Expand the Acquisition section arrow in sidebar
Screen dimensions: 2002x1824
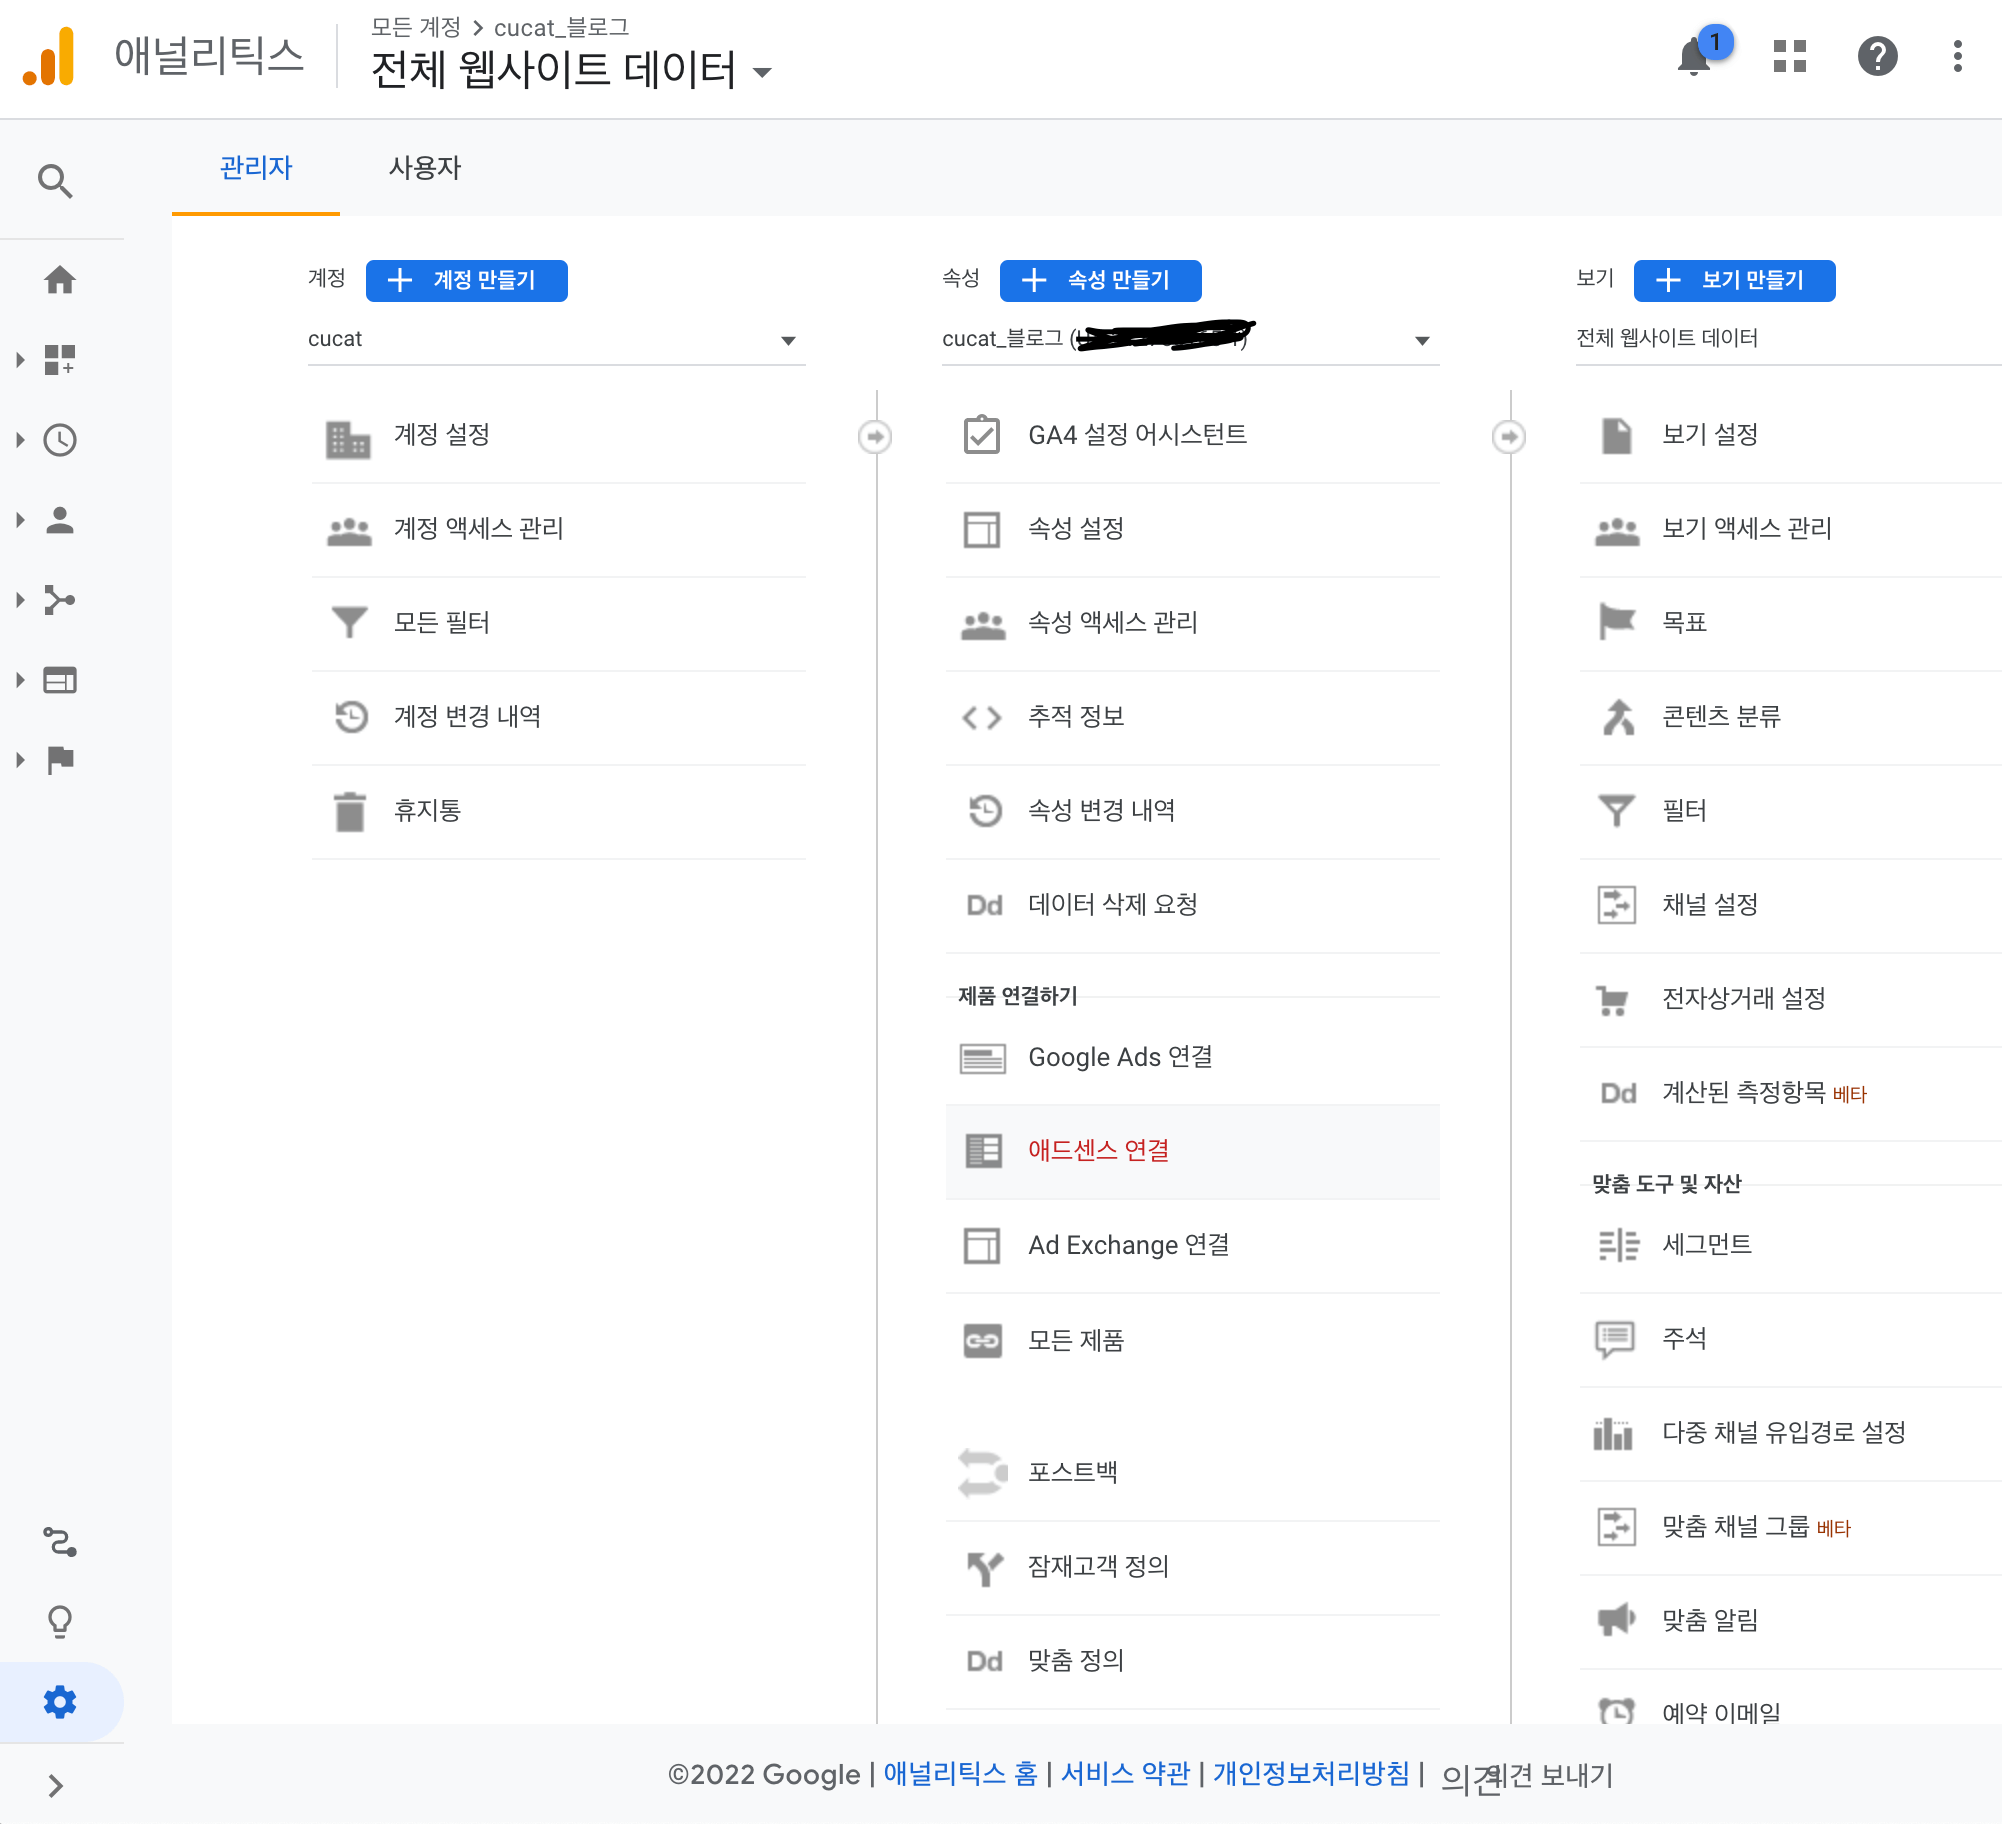pyautogui.click(x=20, y=600)
